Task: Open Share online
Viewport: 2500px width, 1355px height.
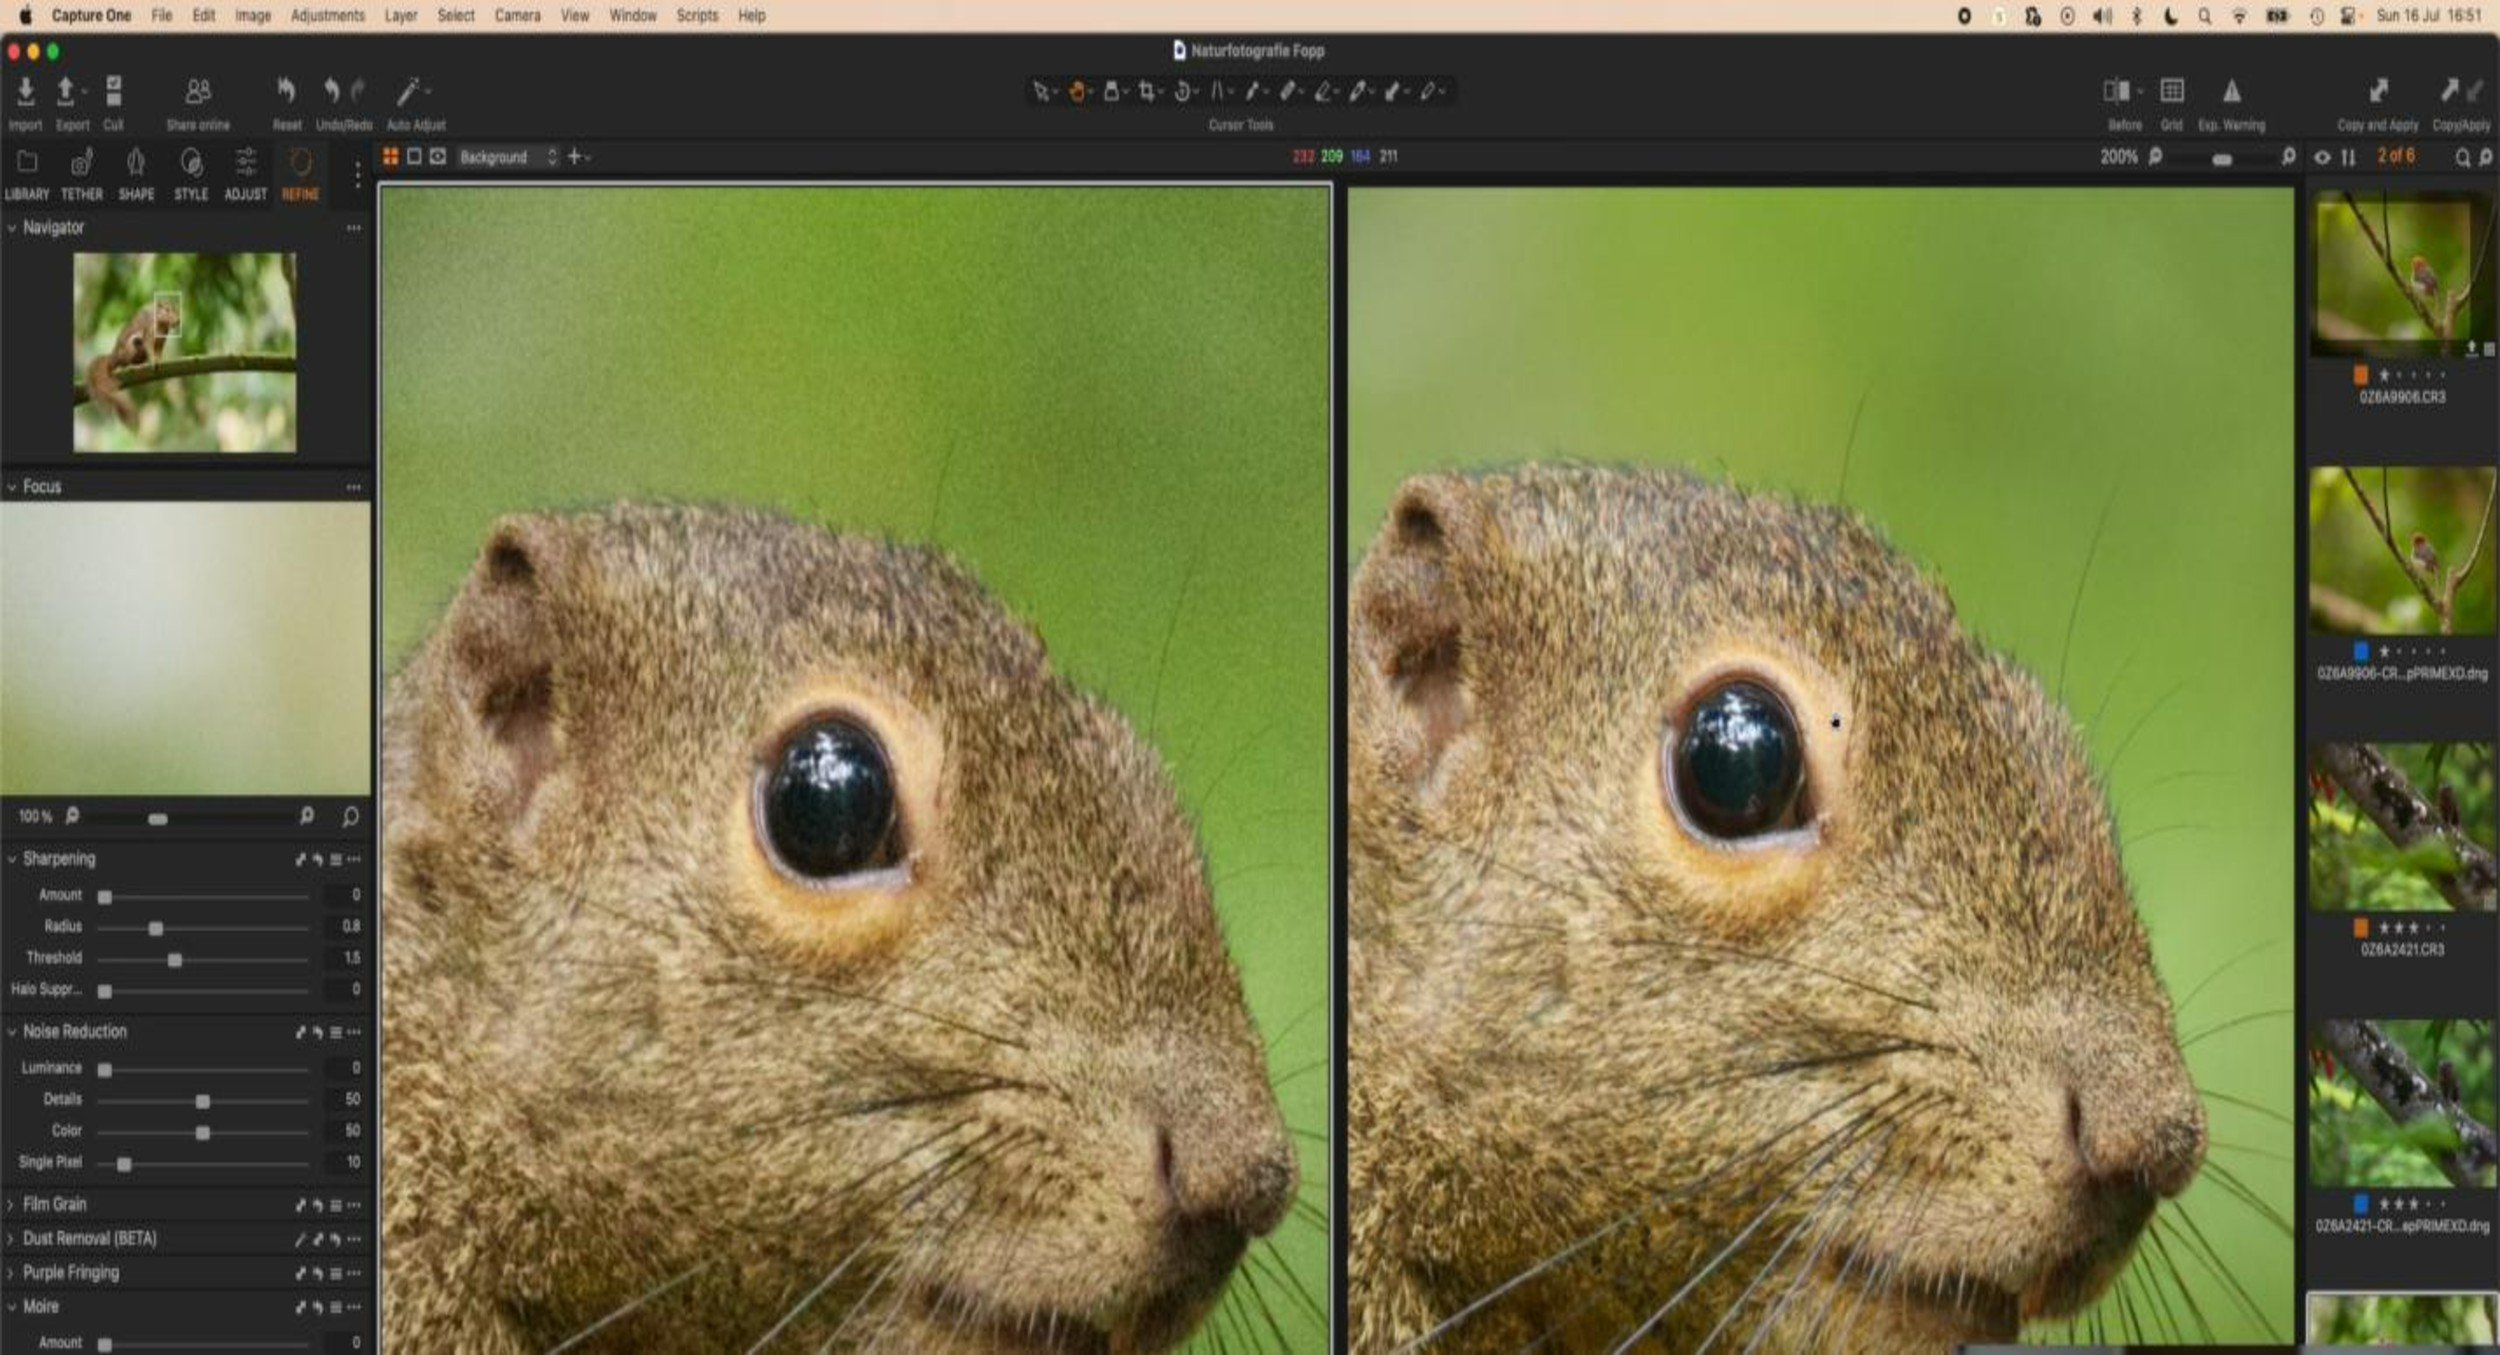Action: [x=198, y=92]
